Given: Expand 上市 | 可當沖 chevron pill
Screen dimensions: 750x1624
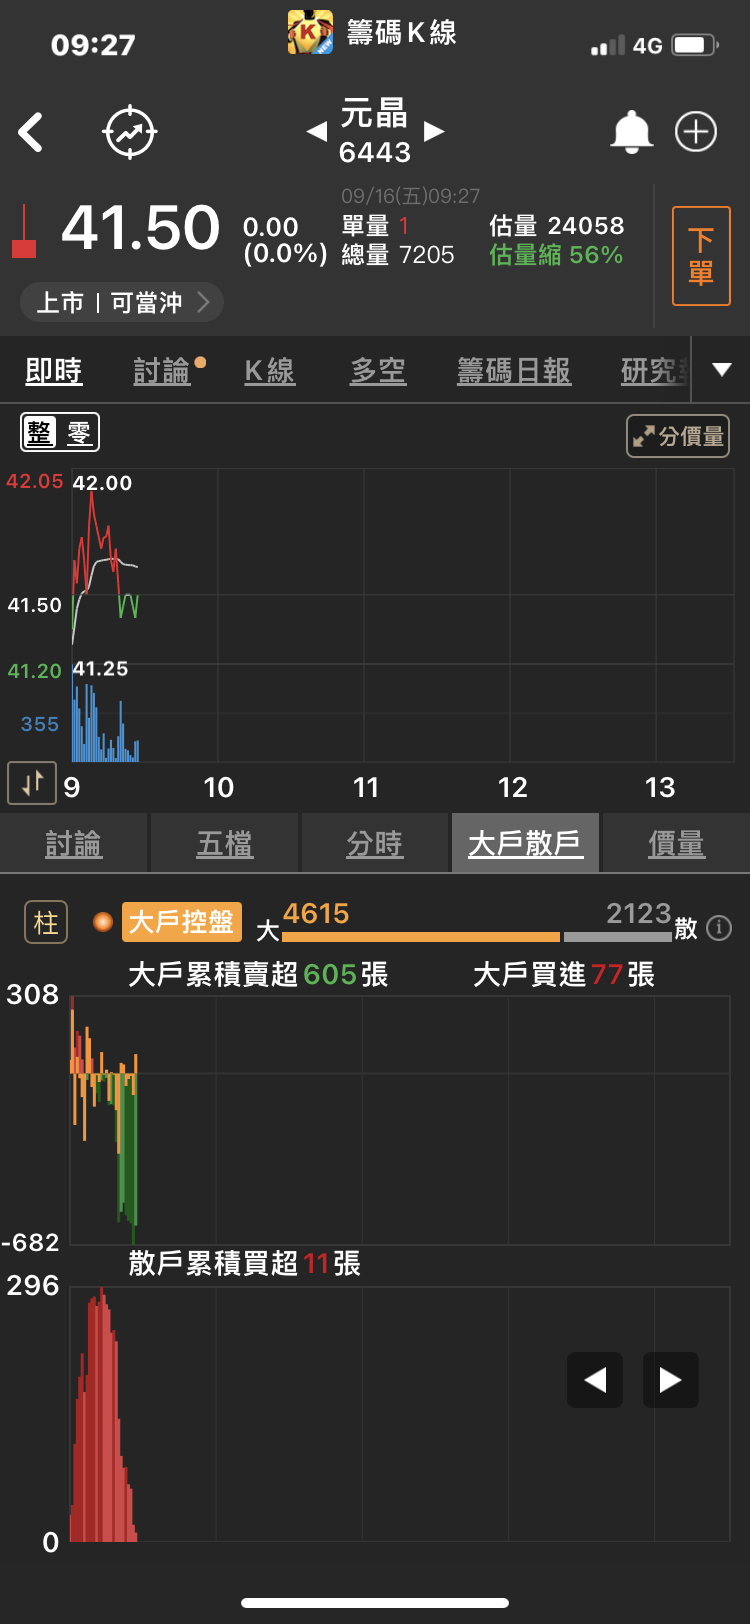Looking at the screenshot, I should point(121,302).
